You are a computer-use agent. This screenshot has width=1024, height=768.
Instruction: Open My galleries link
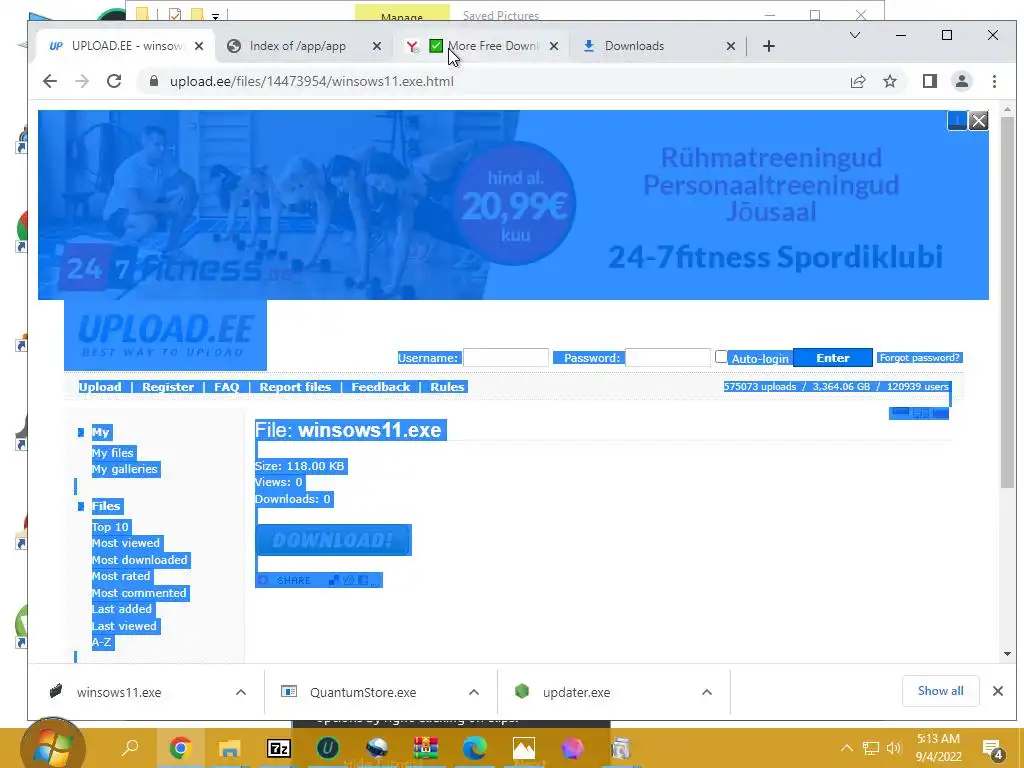coord(125,469)
